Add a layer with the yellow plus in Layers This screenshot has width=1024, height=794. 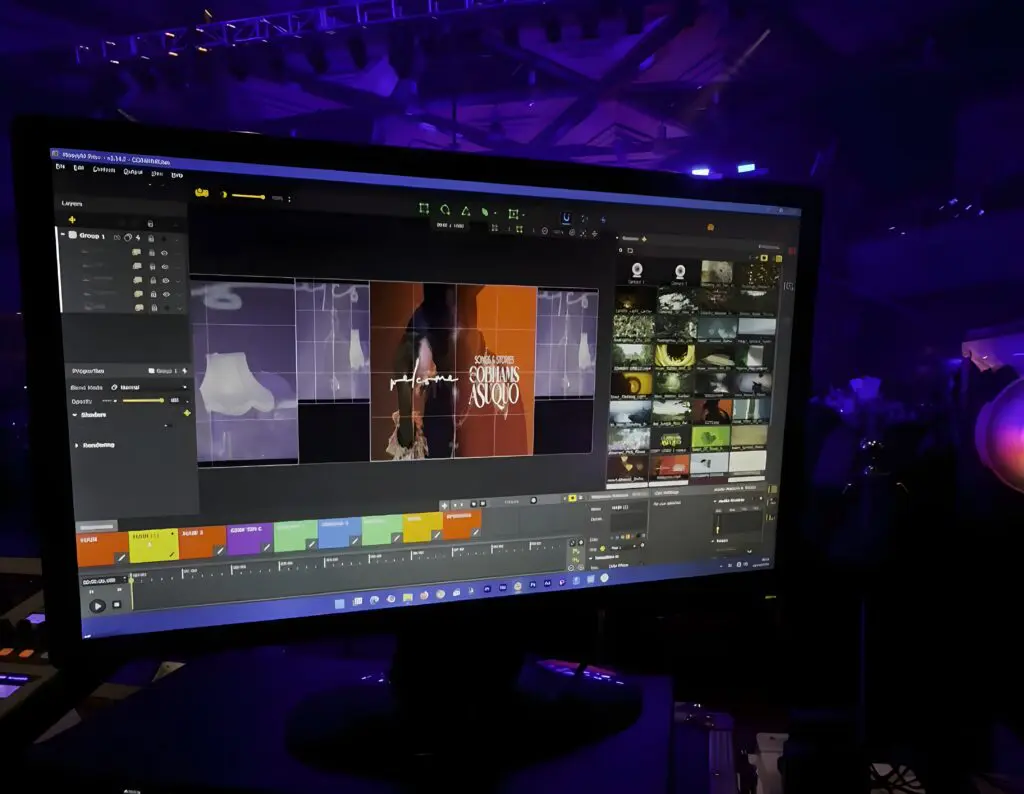tap(72, 219)
